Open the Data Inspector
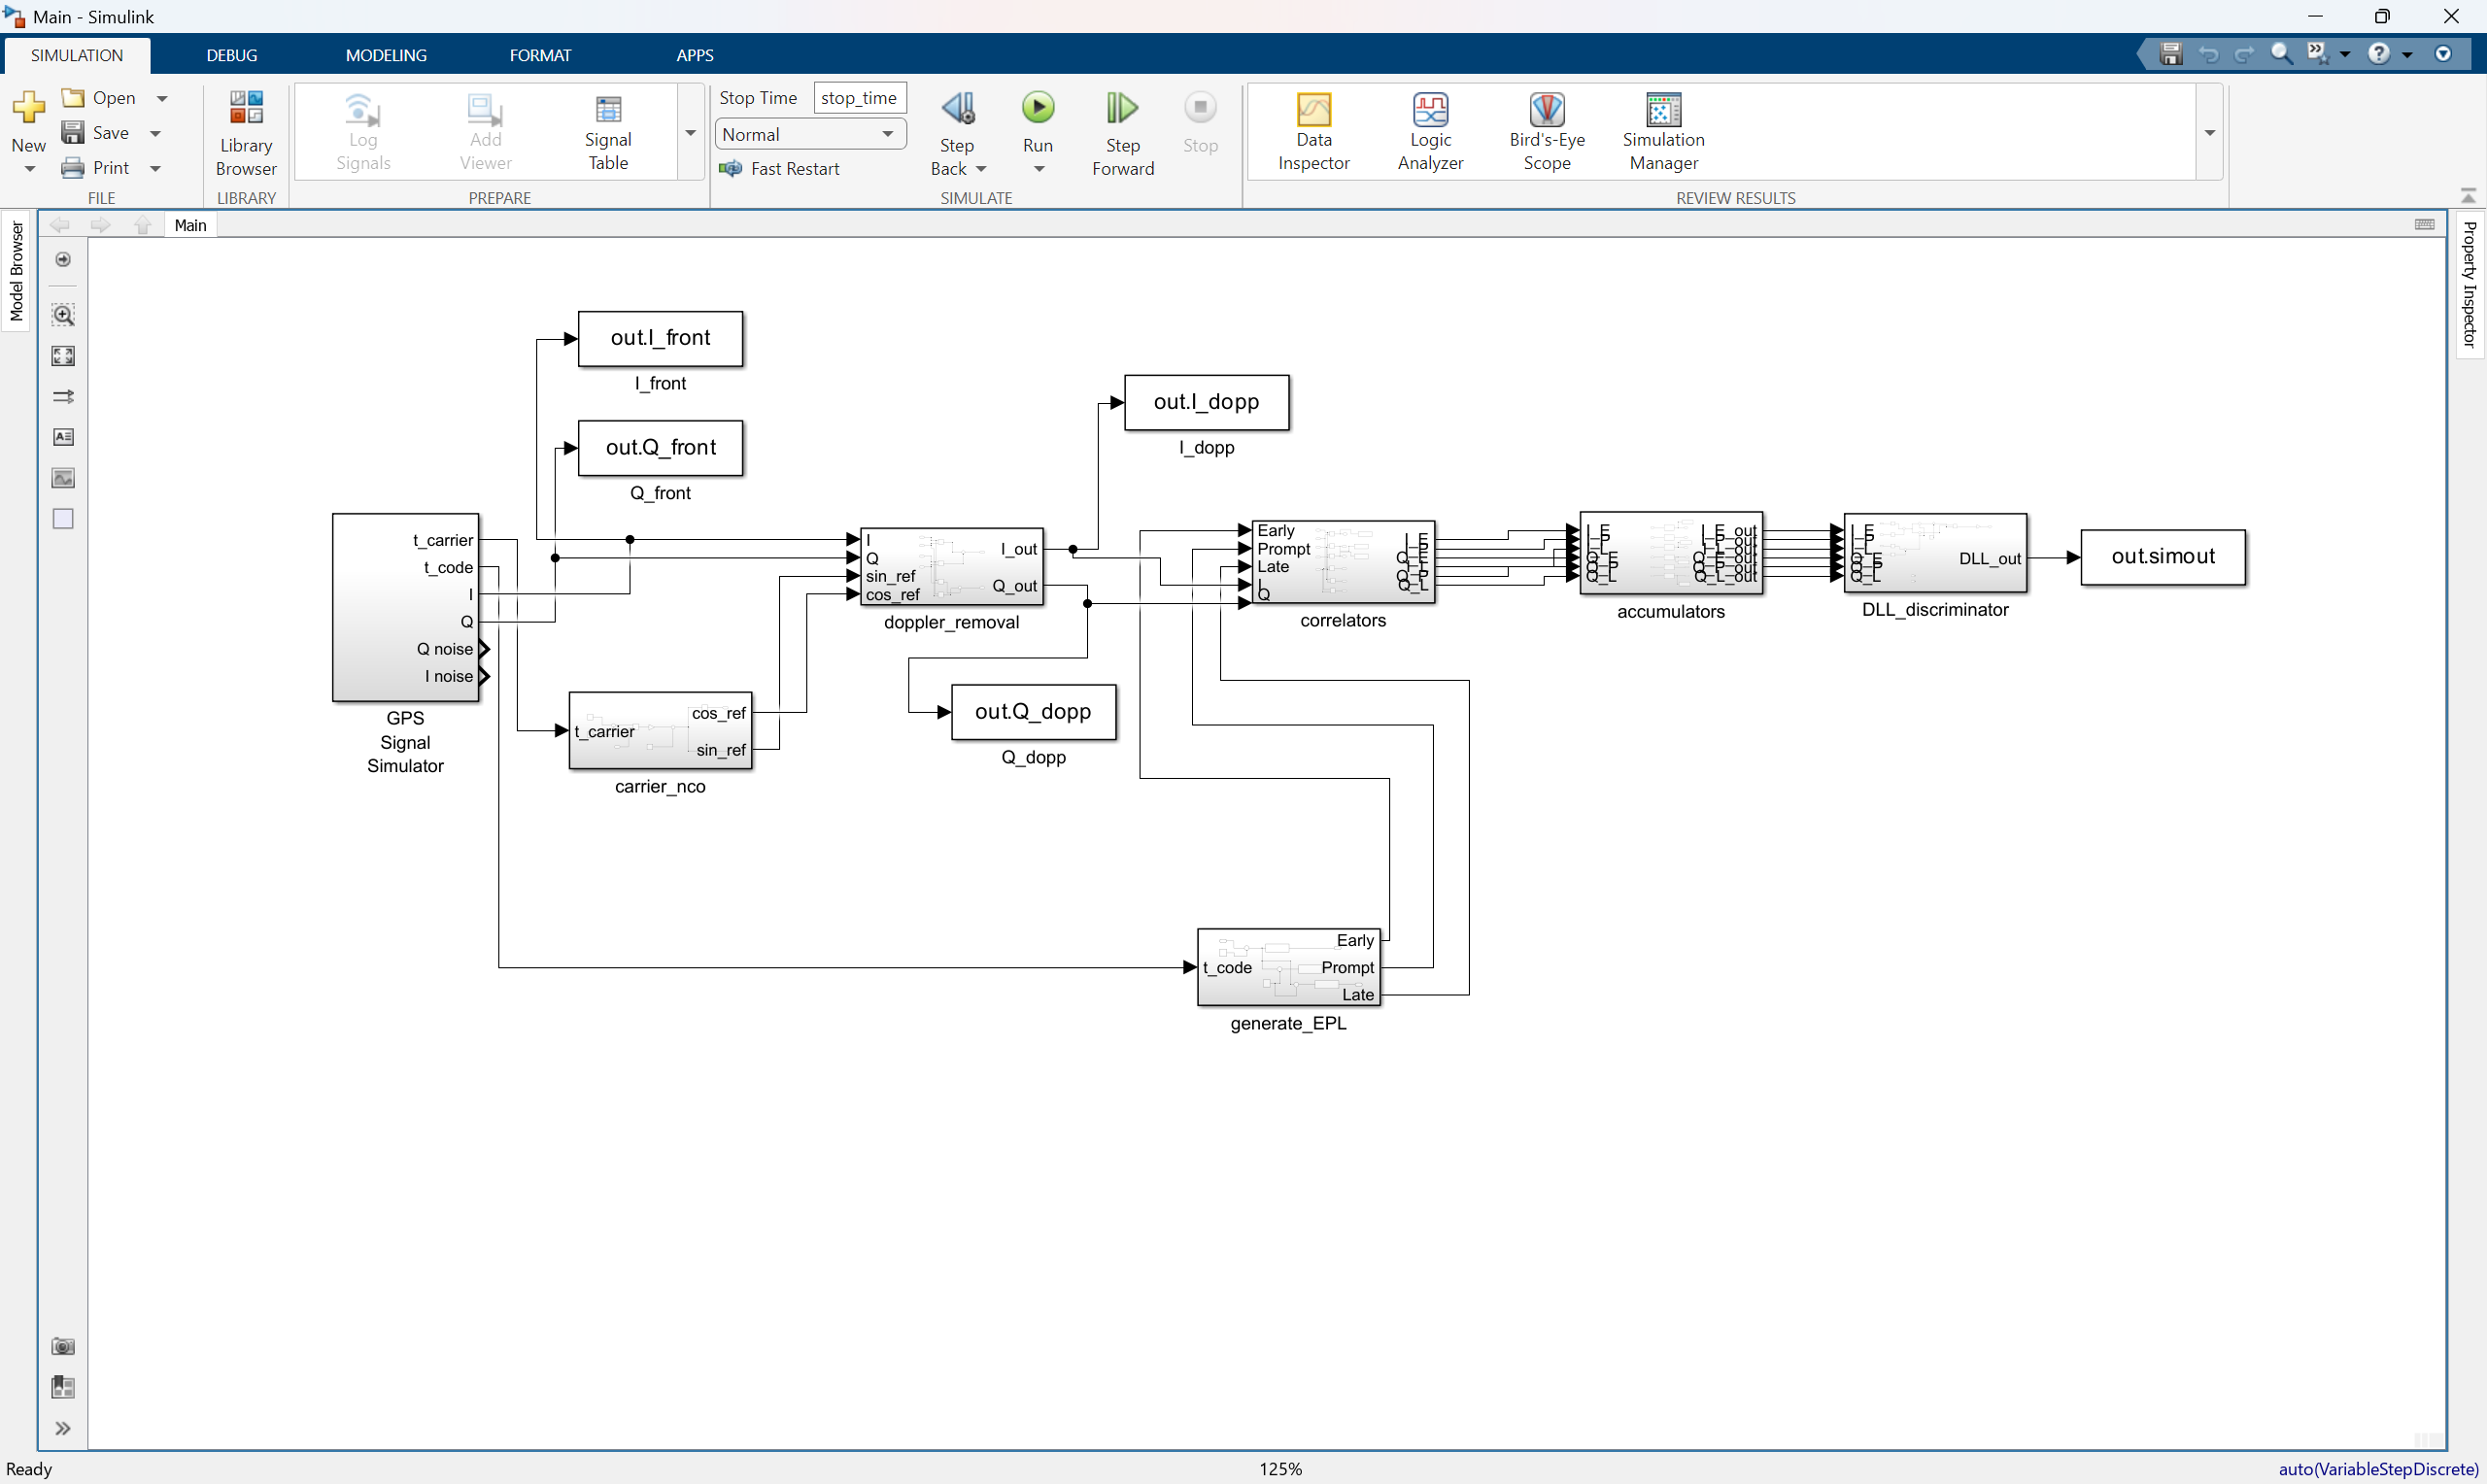Screen dimensions: 2487x1484 1313,133
